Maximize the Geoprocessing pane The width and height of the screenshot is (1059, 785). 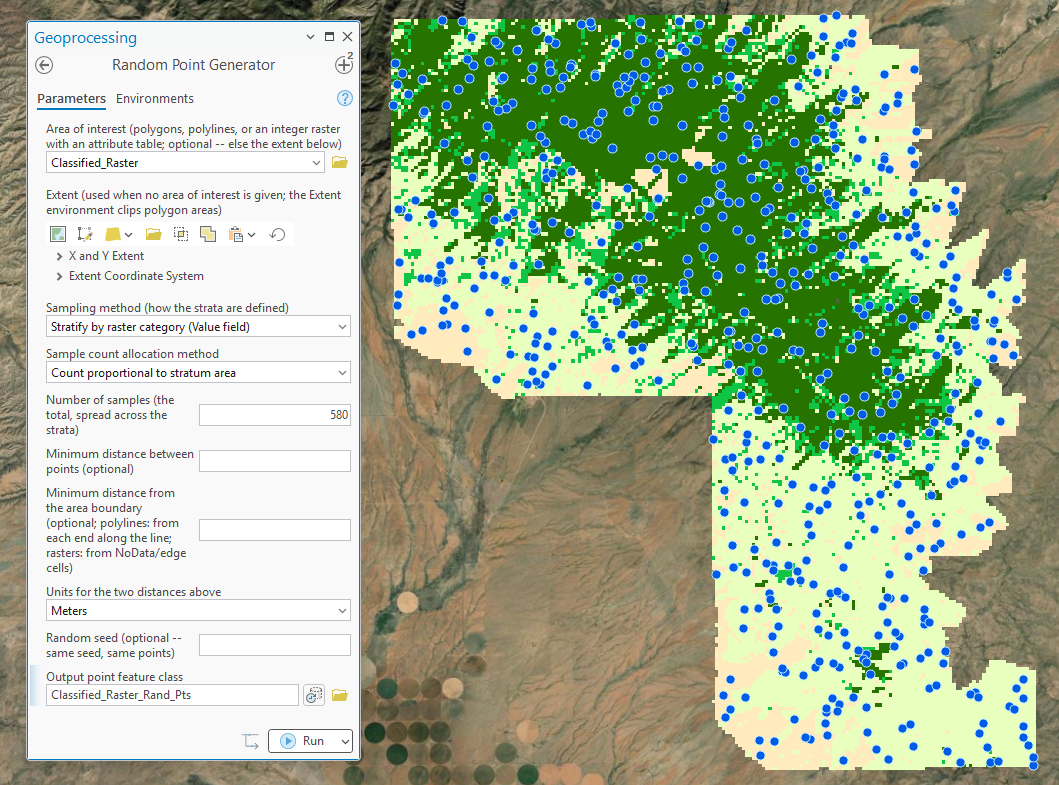[x=330, y=36]
